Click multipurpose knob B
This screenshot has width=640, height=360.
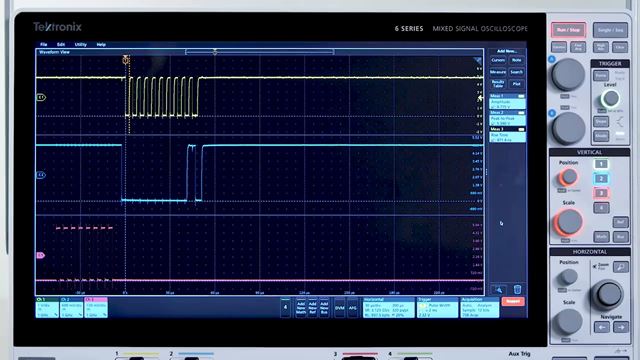pyautogui.click(x=568, y=129)
